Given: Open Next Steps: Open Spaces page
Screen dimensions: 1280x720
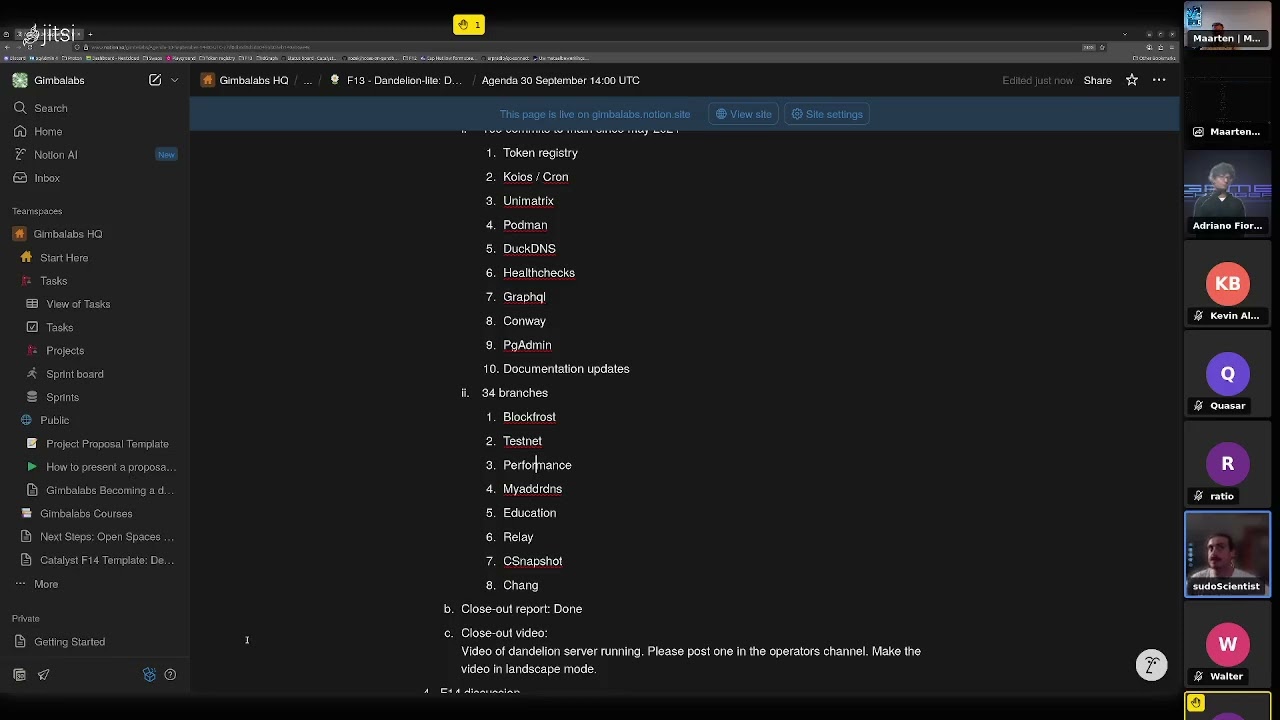Looking at the screenshot, I should [106, 537].
